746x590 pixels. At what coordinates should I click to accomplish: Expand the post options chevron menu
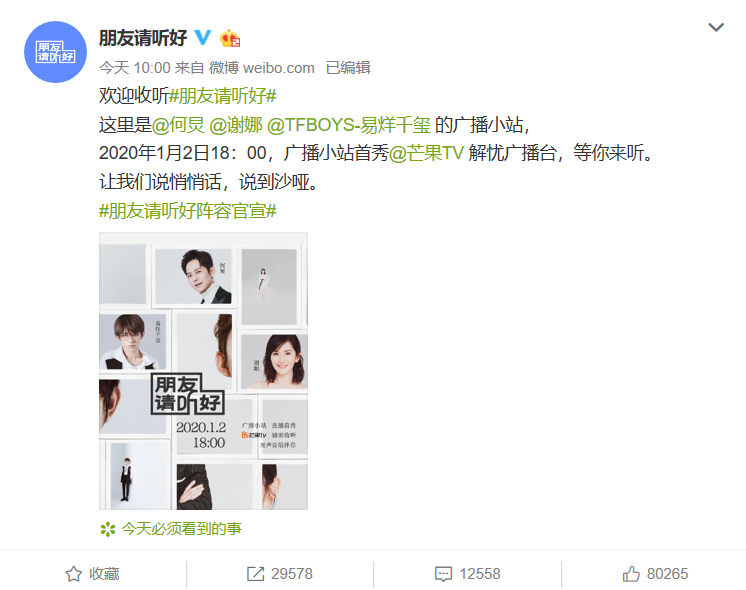(x=716, y=28)
